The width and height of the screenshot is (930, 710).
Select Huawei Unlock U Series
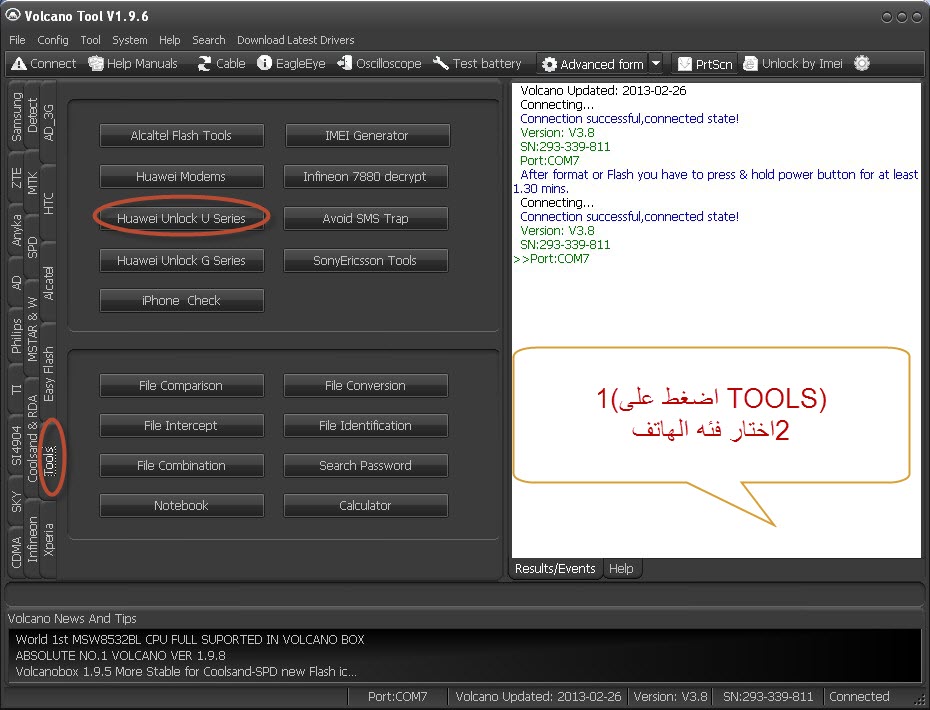point(181,218)
